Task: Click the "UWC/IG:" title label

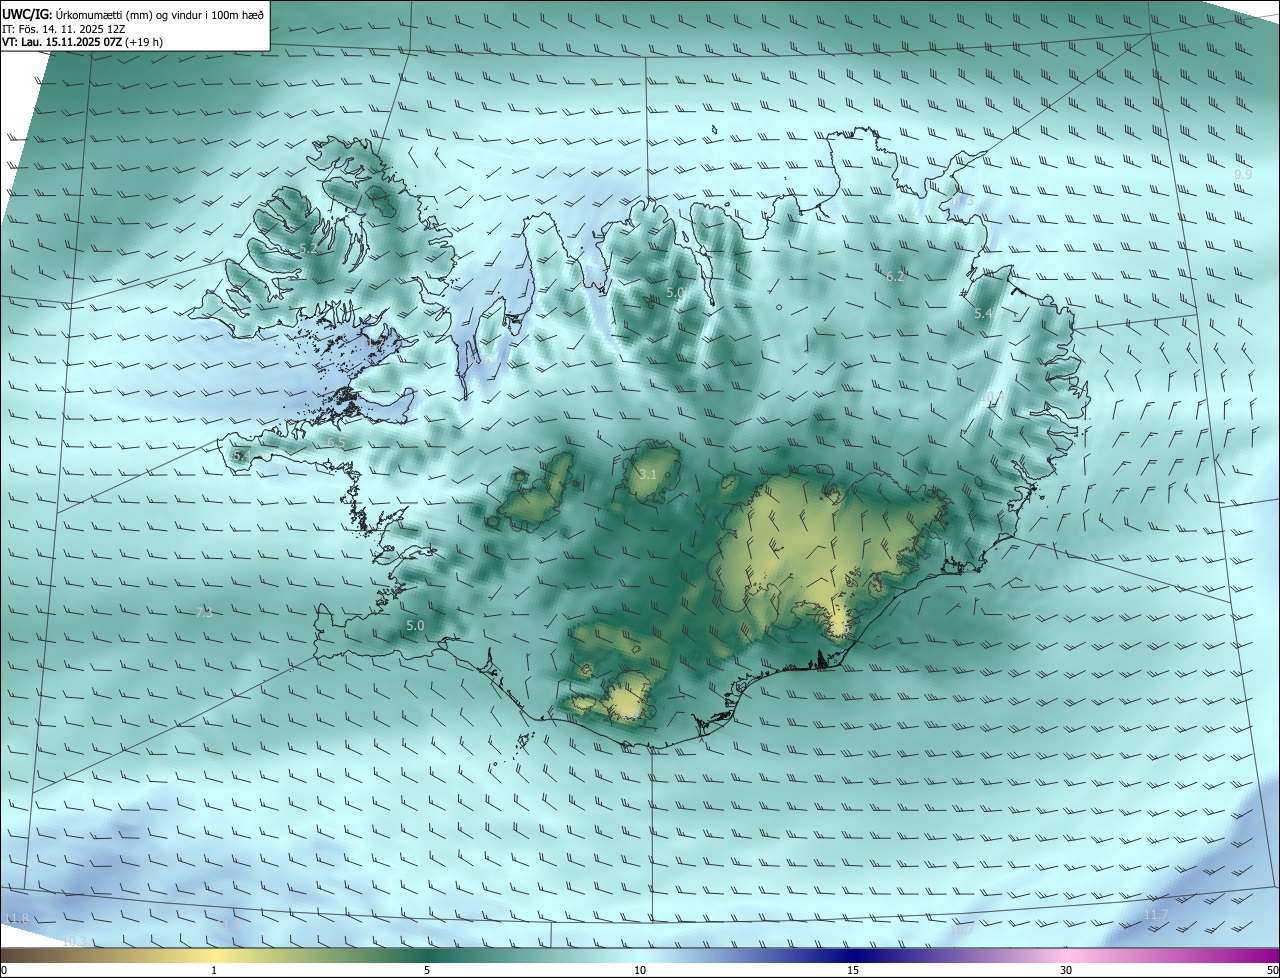Action: point(27,13)
